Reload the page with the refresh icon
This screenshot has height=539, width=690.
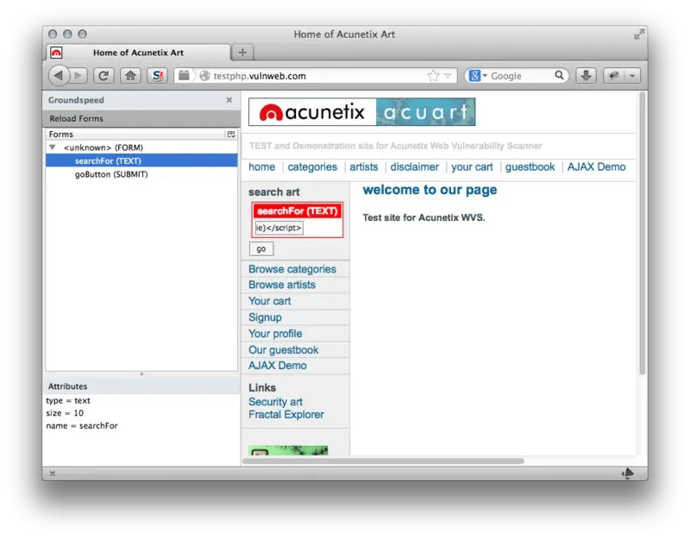(x=104, y=76)
